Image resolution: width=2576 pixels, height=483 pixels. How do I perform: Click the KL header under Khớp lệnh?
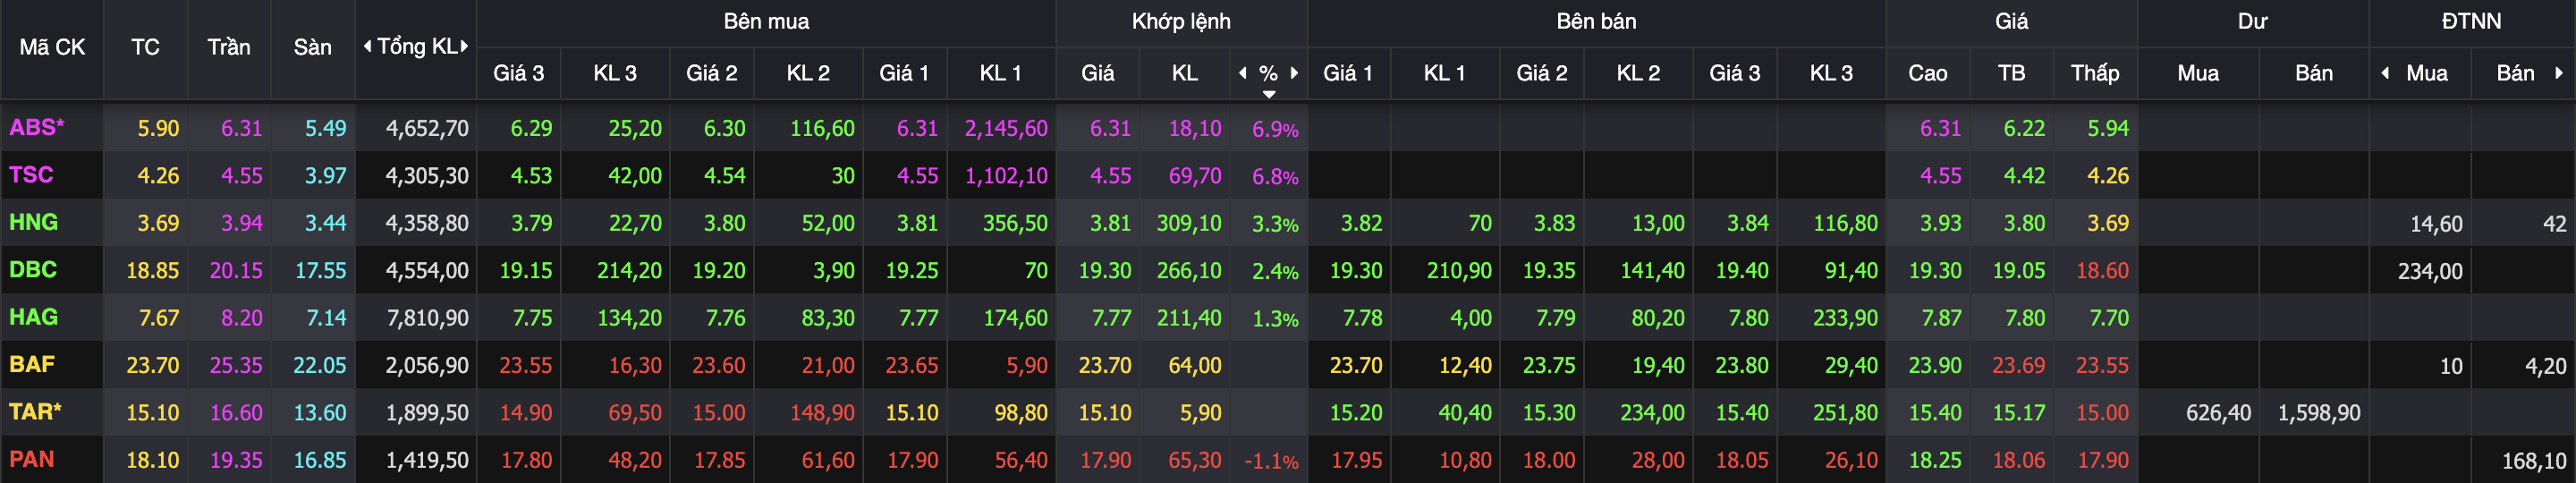pos(1185,73)
